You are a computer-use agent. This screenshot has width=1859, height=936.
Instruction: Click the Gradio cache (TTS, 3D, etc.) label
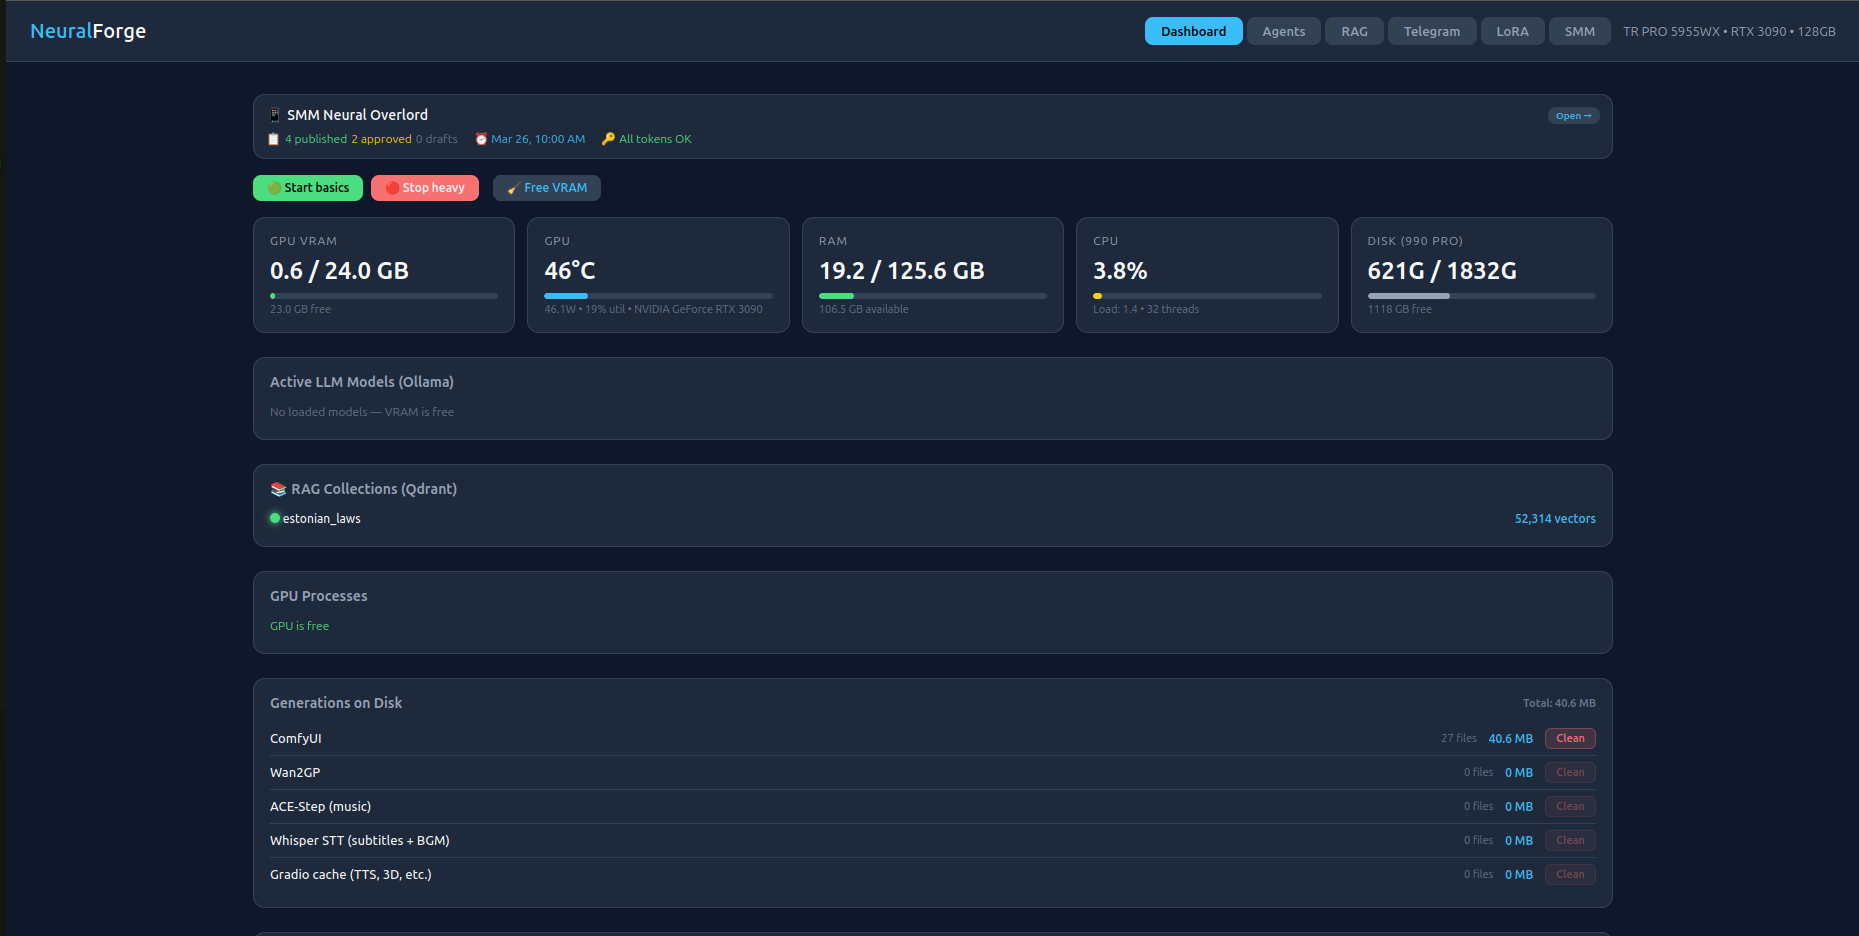[x=351, y=874]
